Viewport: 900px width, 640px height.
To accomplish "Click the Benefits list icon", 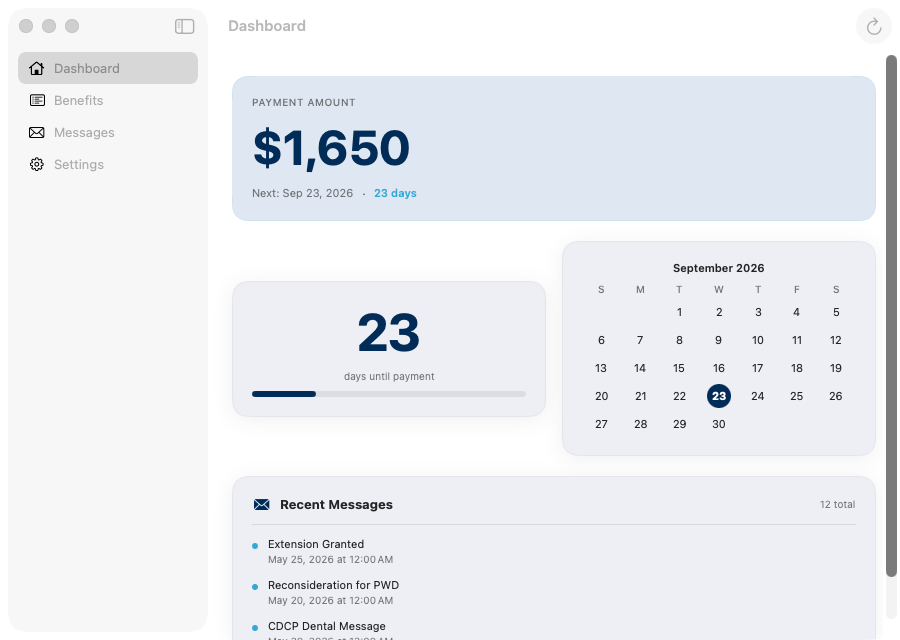I will point(37,100).
